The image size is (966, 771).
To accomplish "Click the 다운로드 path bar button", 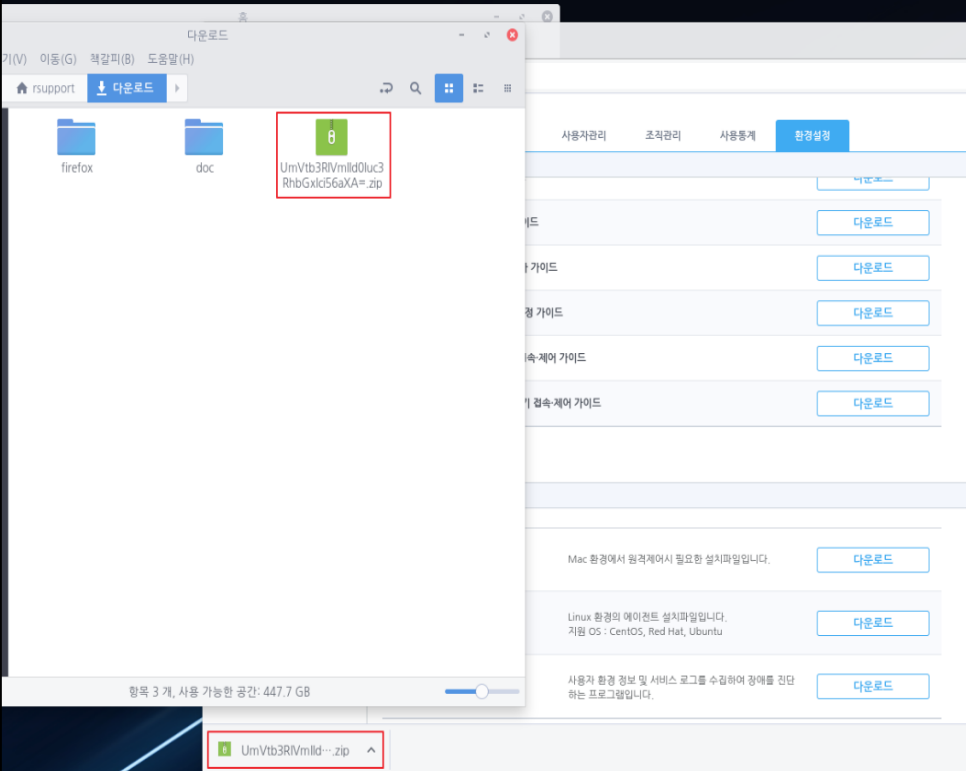I will tap(126, 88).
